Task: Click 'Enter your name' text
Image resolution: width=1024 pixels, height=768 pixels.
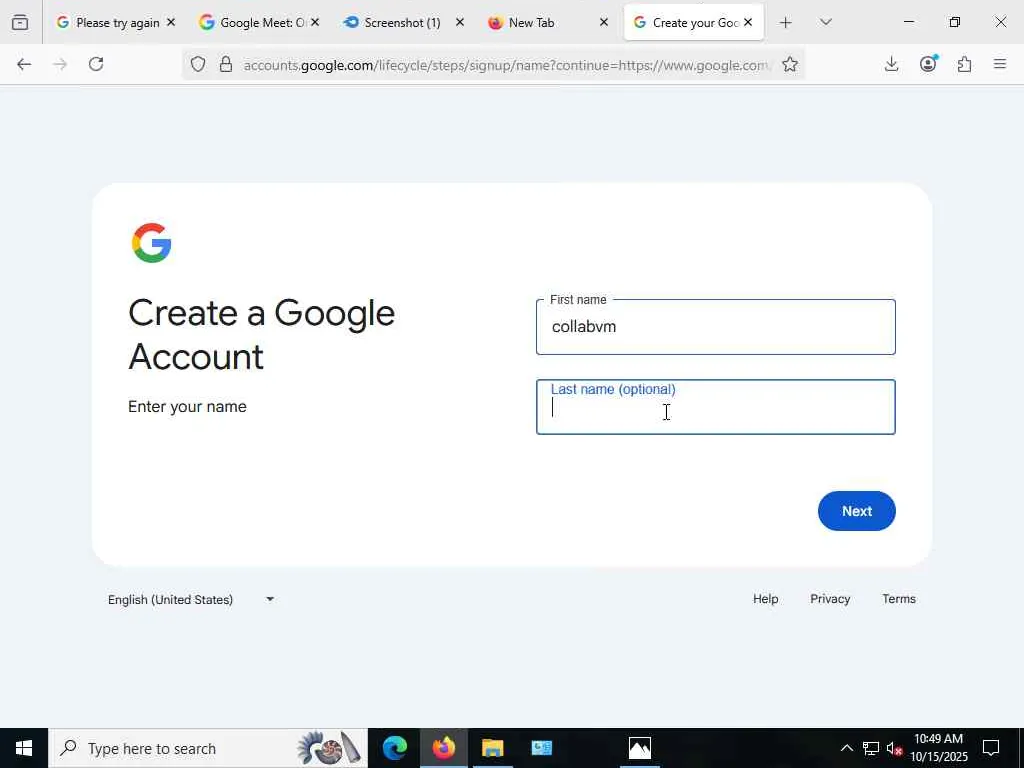Action: [187, 406]
